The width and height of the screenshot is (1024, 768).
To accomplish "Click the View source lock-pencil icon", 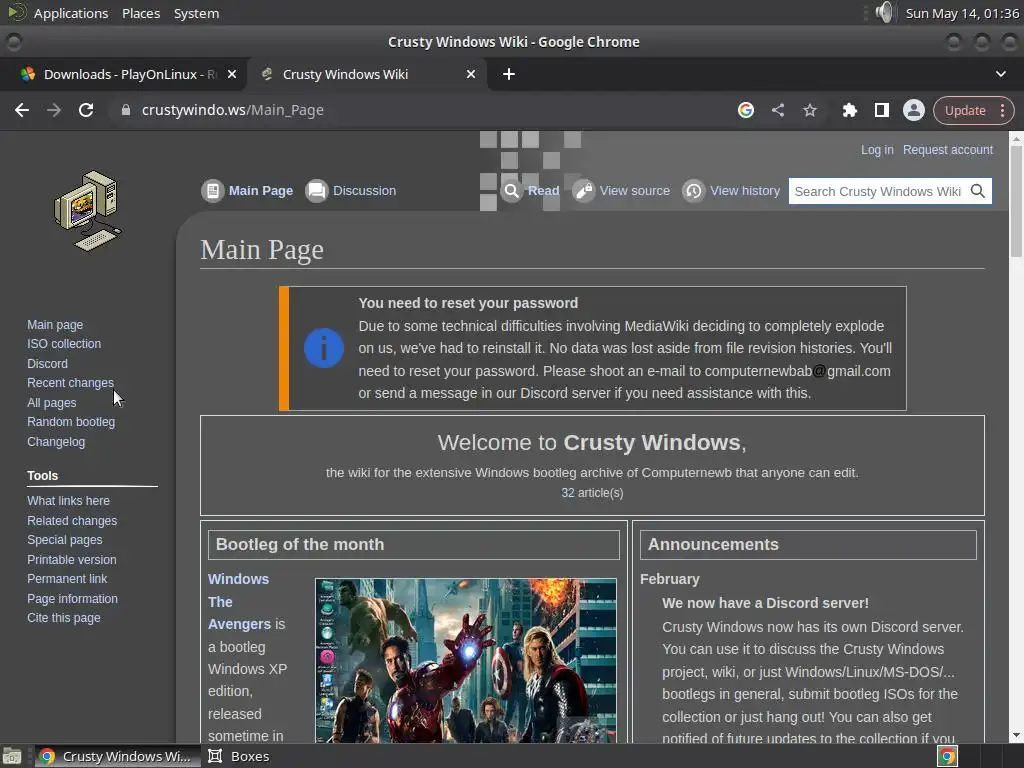I will coord(584,191).
